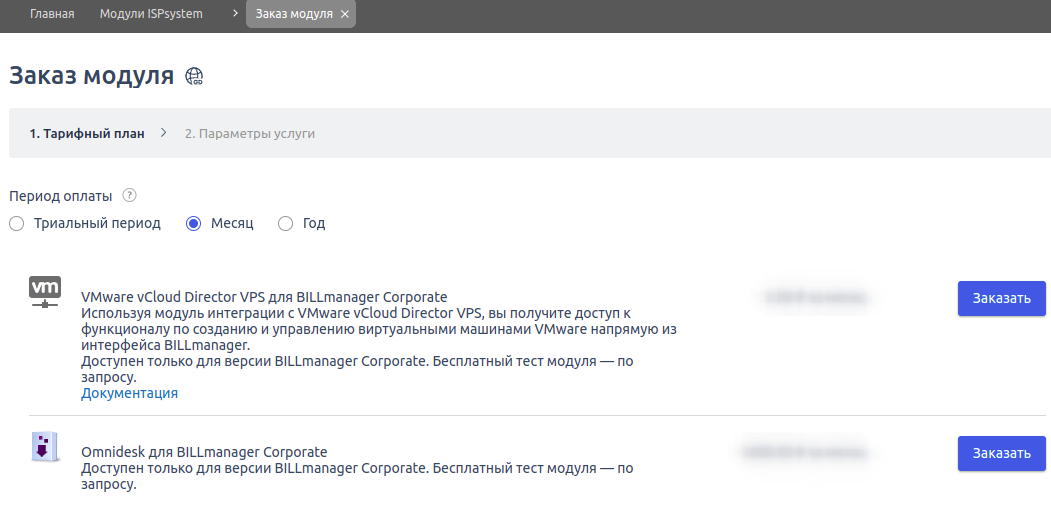Order the Omnidesk для BILLmanager module
This screenshot has height=508, width=1051.
pos(1001,453)
